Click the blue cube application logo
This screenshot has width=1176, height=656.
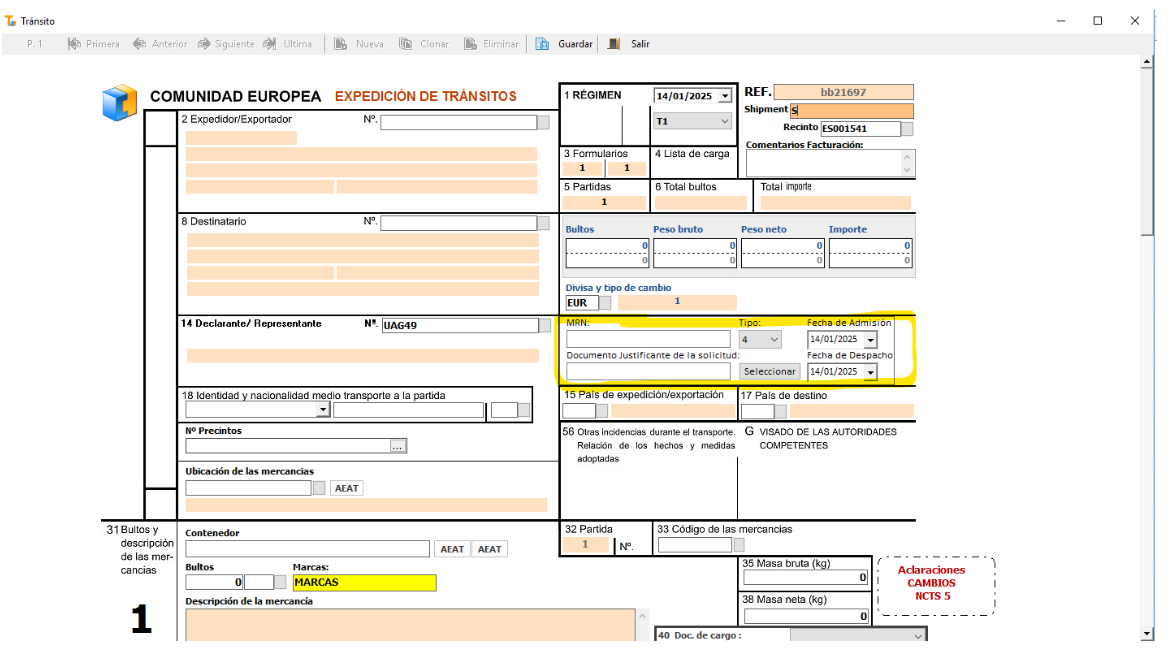point(119,102)
